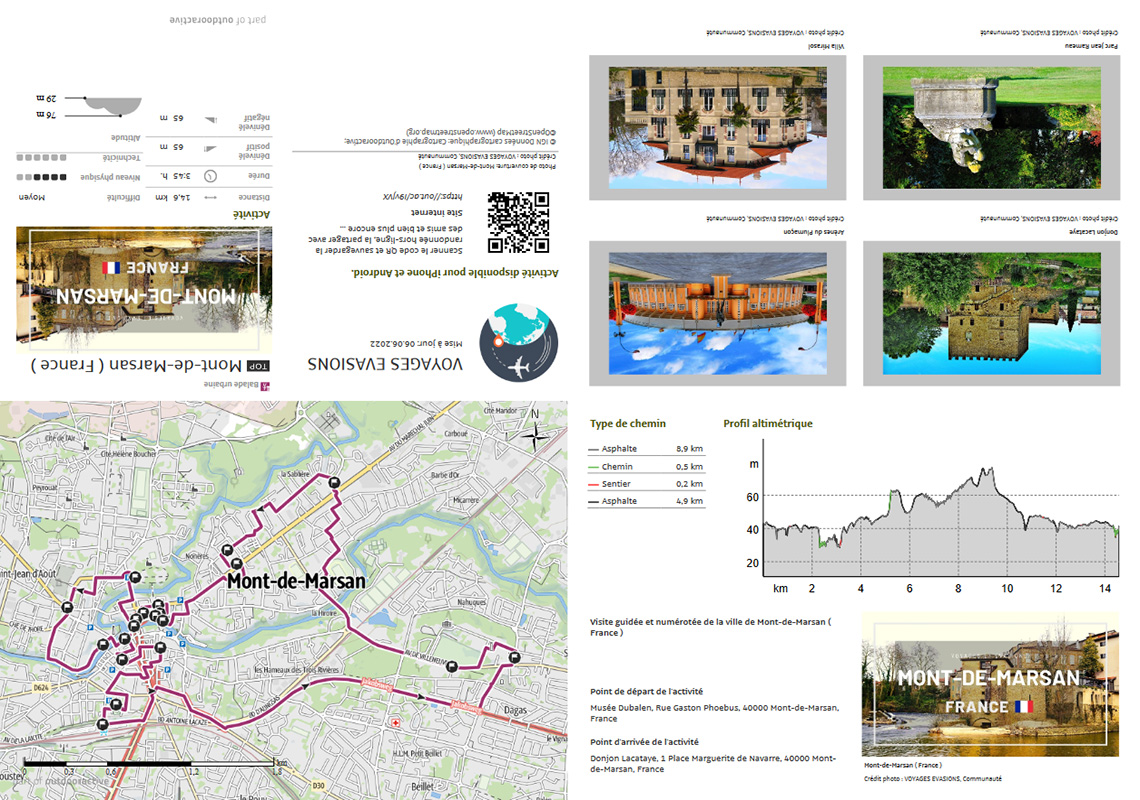Click the red Sentier legend line
The image size is (1140, 800).
[x=593, y=484]
